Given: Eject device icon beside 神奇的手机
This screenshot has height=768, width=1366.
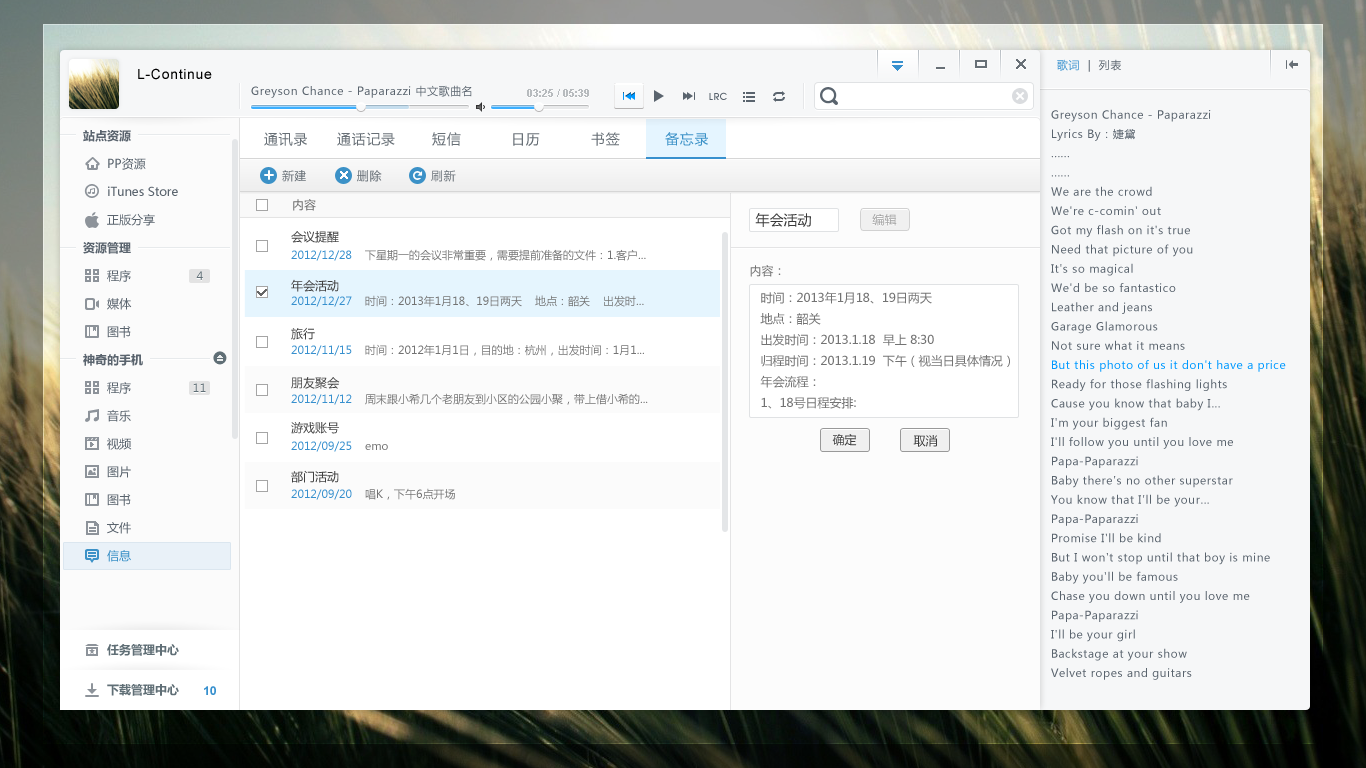Looking at the screenshot, I should coord(220,358).
